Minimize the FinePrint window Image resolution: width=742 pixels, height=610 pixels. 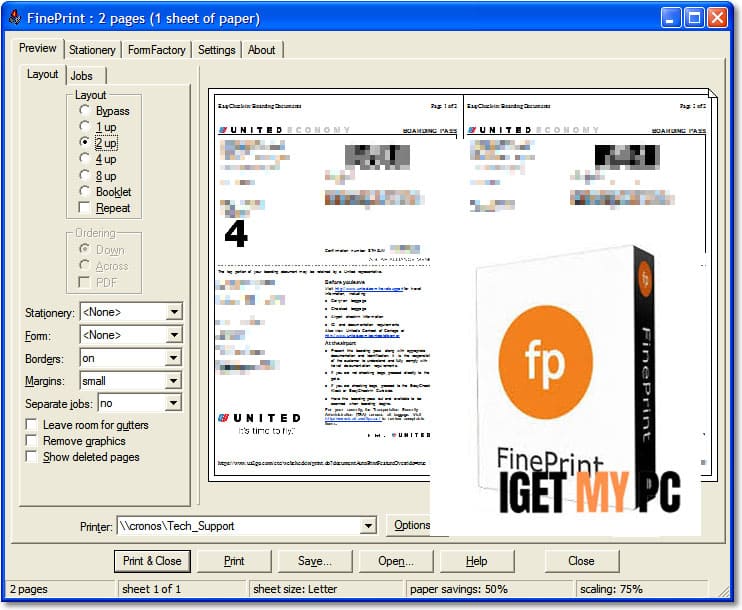pos(670,18)
